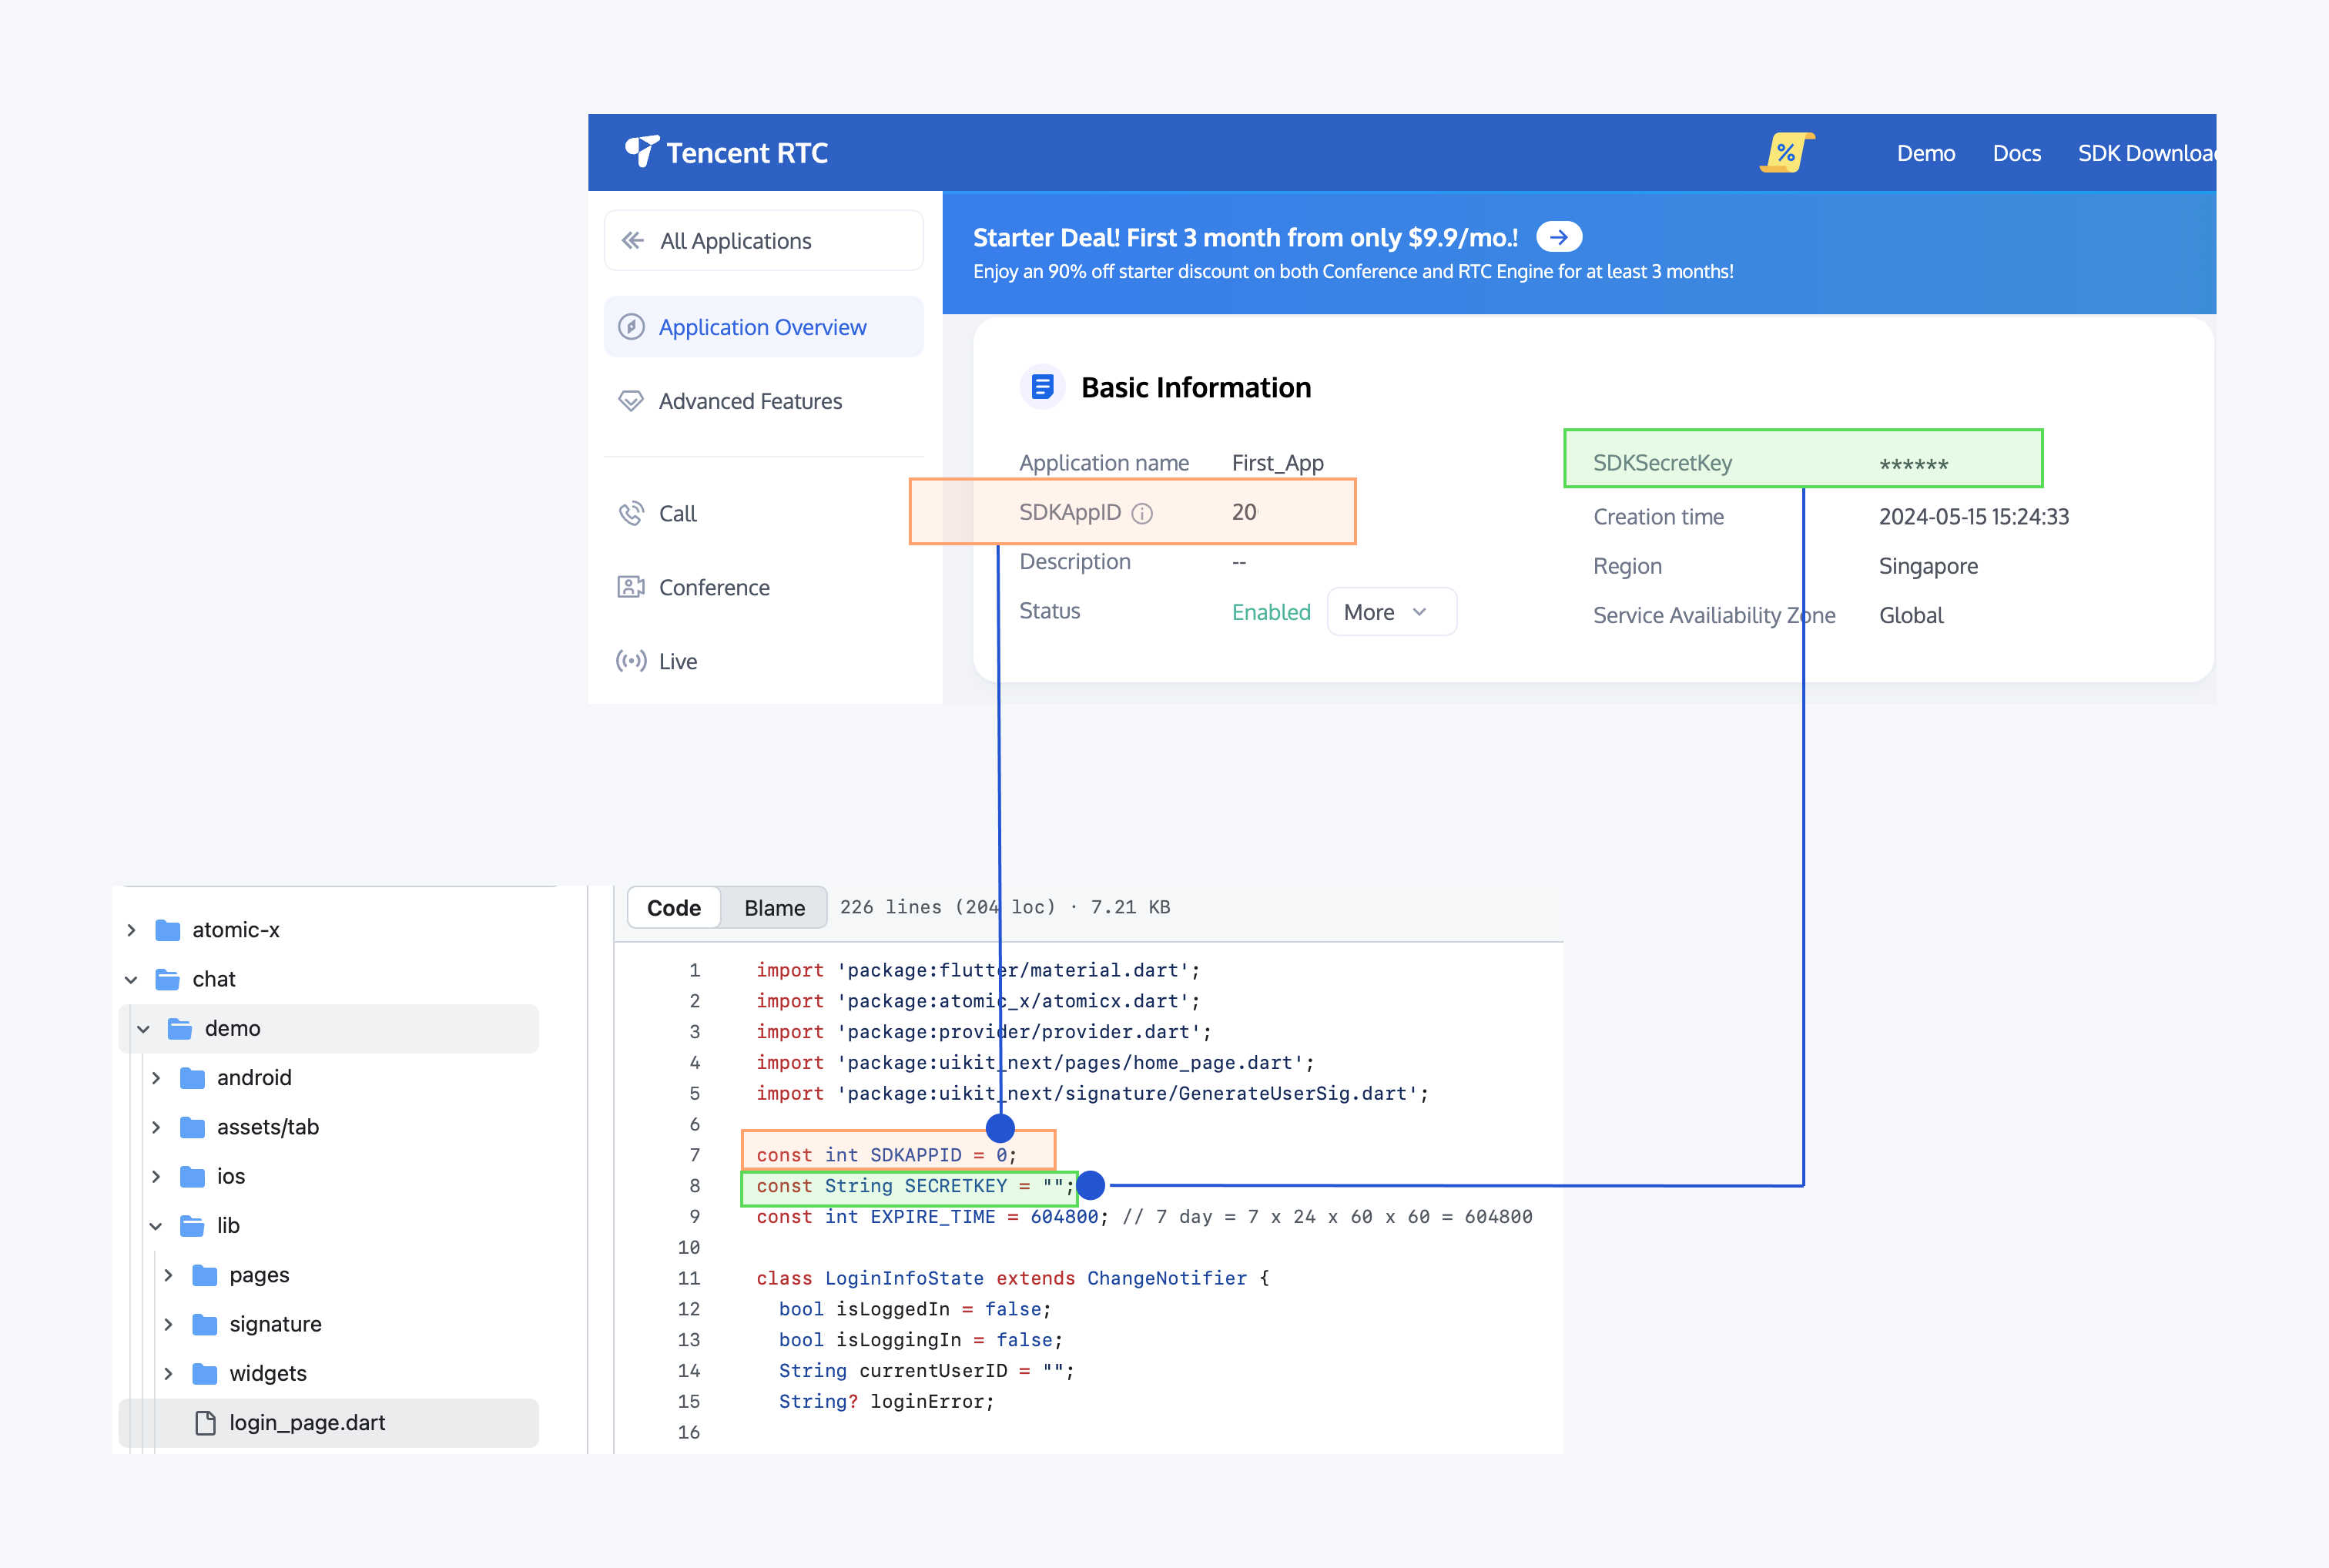The height and width of the screenshot is (1568, 2329).
Task: Open the More dropdown next to Enabled
Action: point(1391,612)
